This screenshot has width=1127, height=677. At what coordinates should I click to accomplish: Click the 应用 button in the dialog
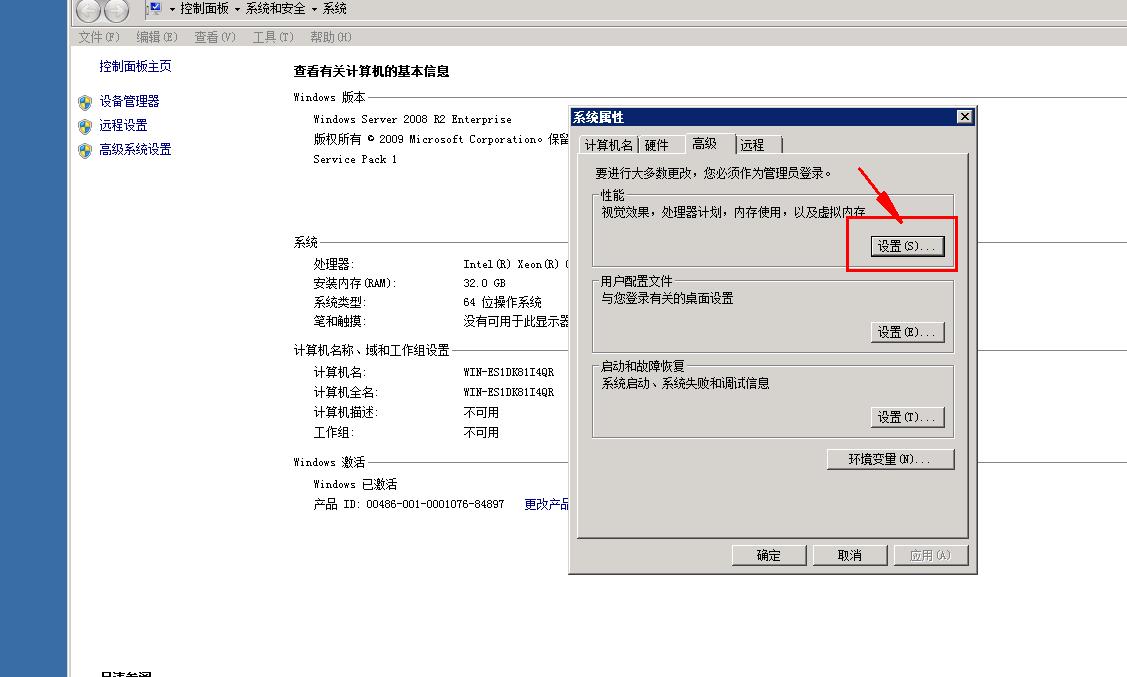pos(930,555)
